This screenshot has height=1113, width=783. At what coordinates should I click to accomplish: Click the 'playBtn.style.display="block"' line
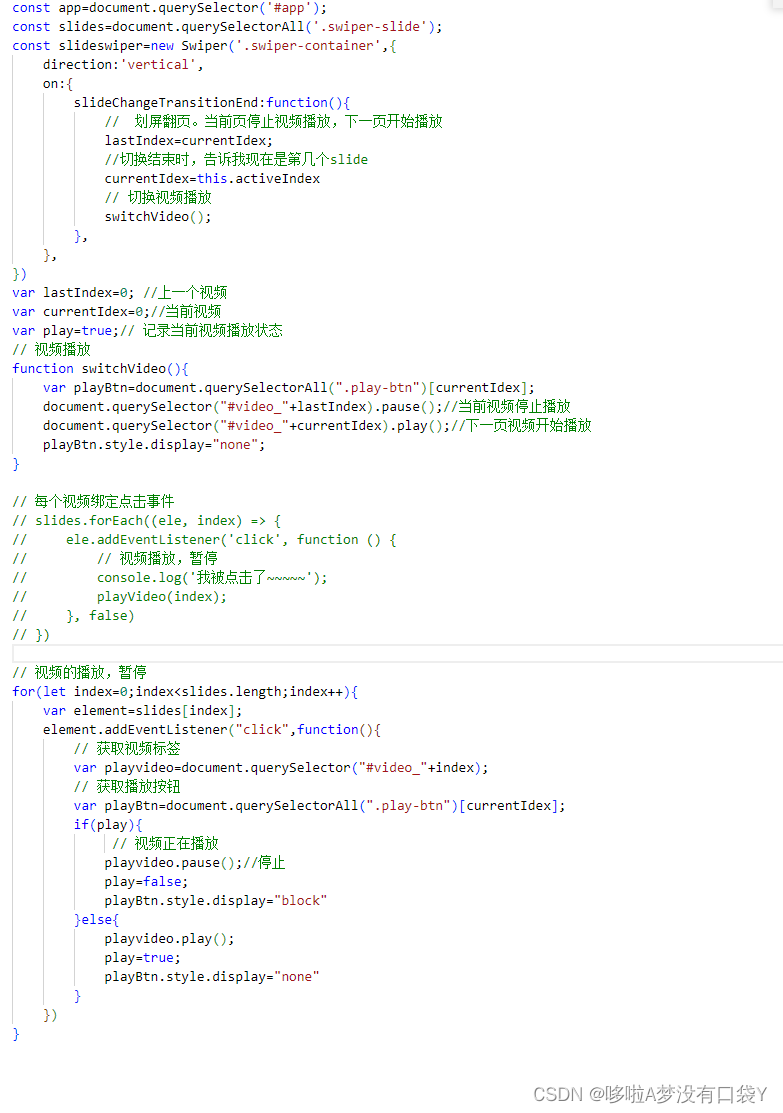point(216,901)
